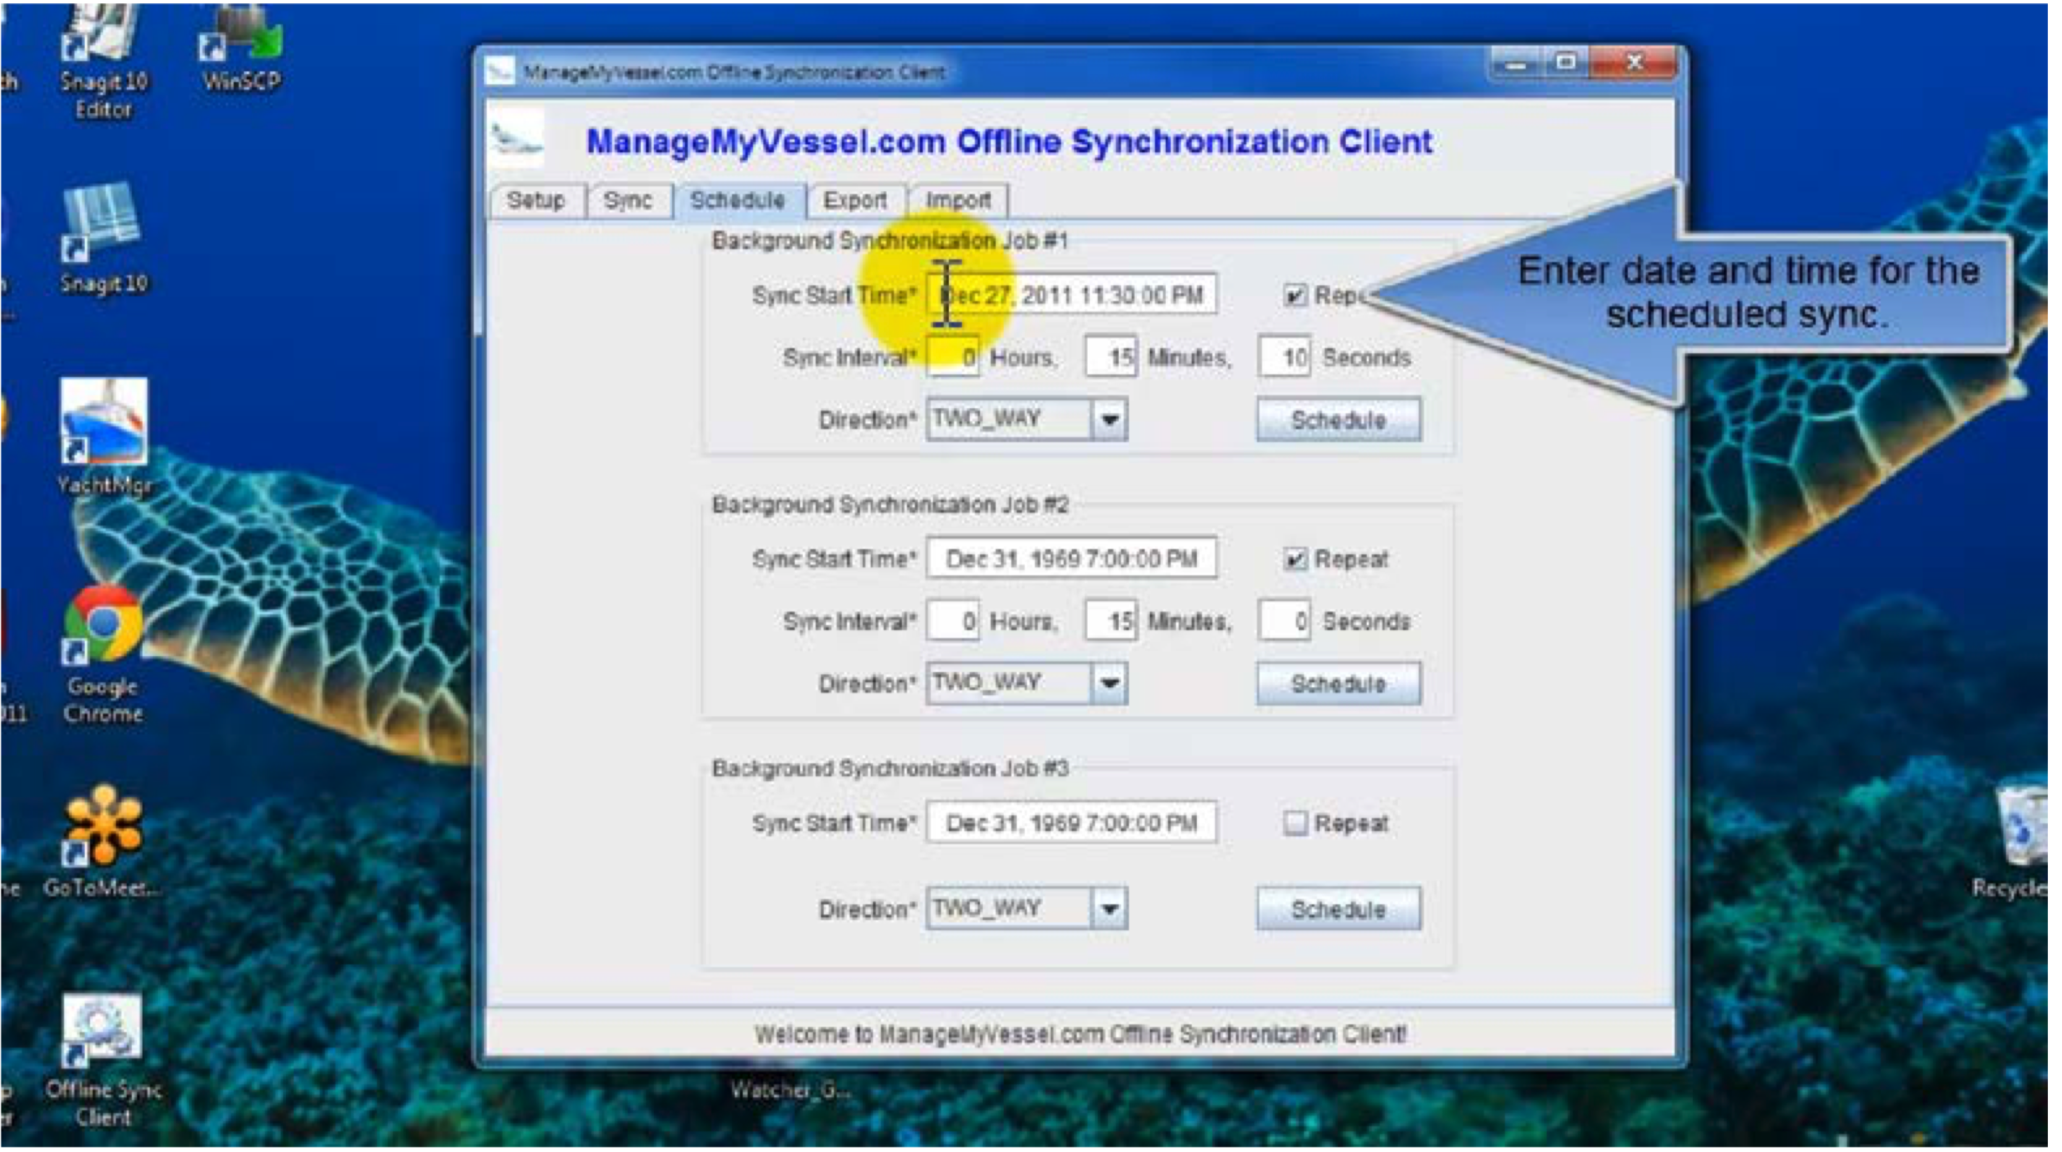2062x1152 pixels.
Task: Click the Background Synchronization Job #2 heading
Action: point(890,505)
